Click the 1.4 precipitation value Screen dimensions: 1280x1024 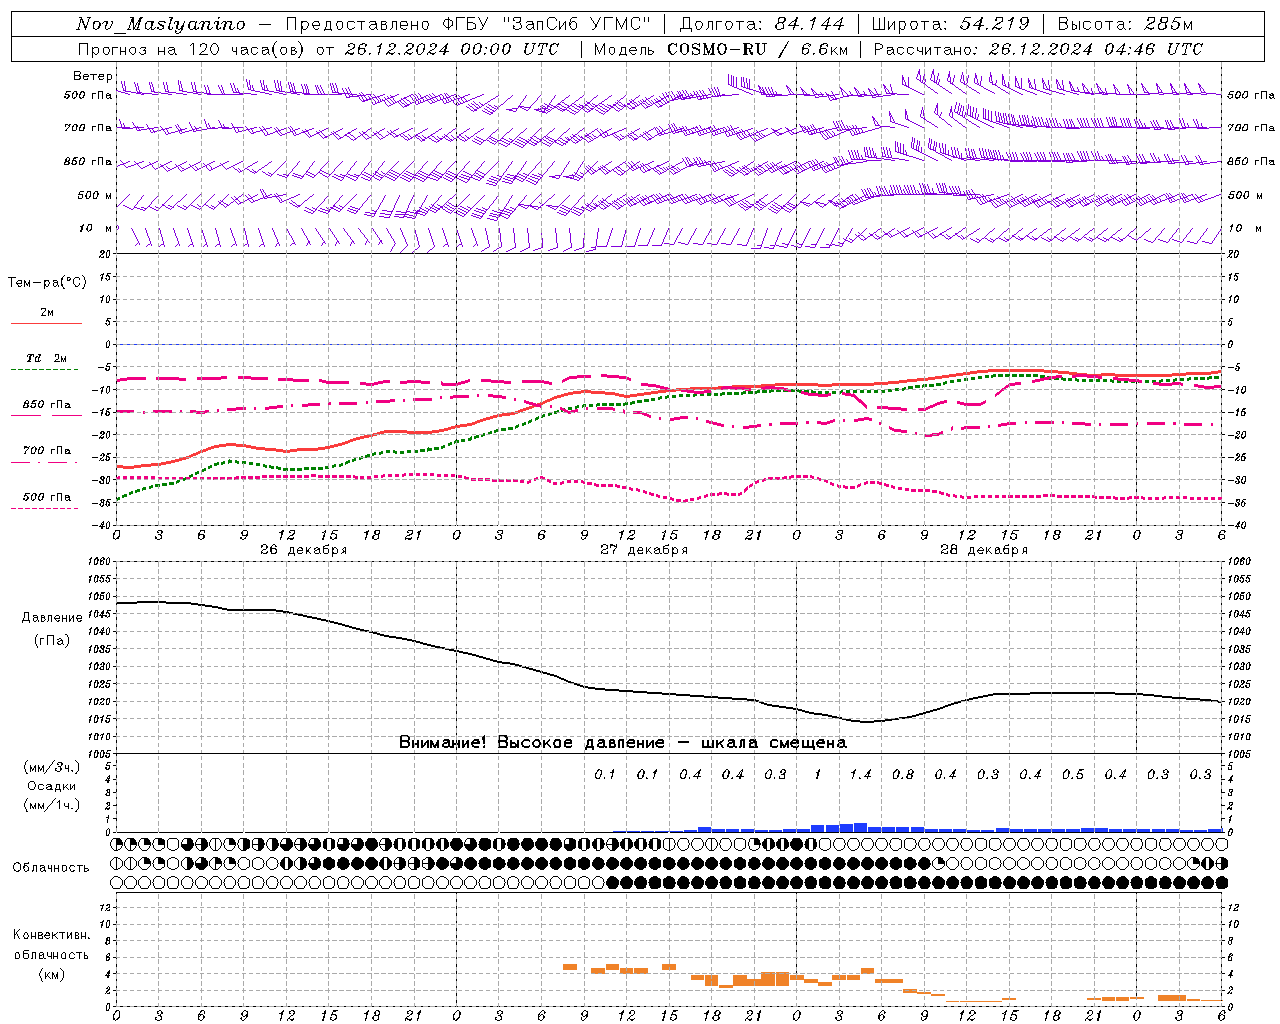click(860, 775)
